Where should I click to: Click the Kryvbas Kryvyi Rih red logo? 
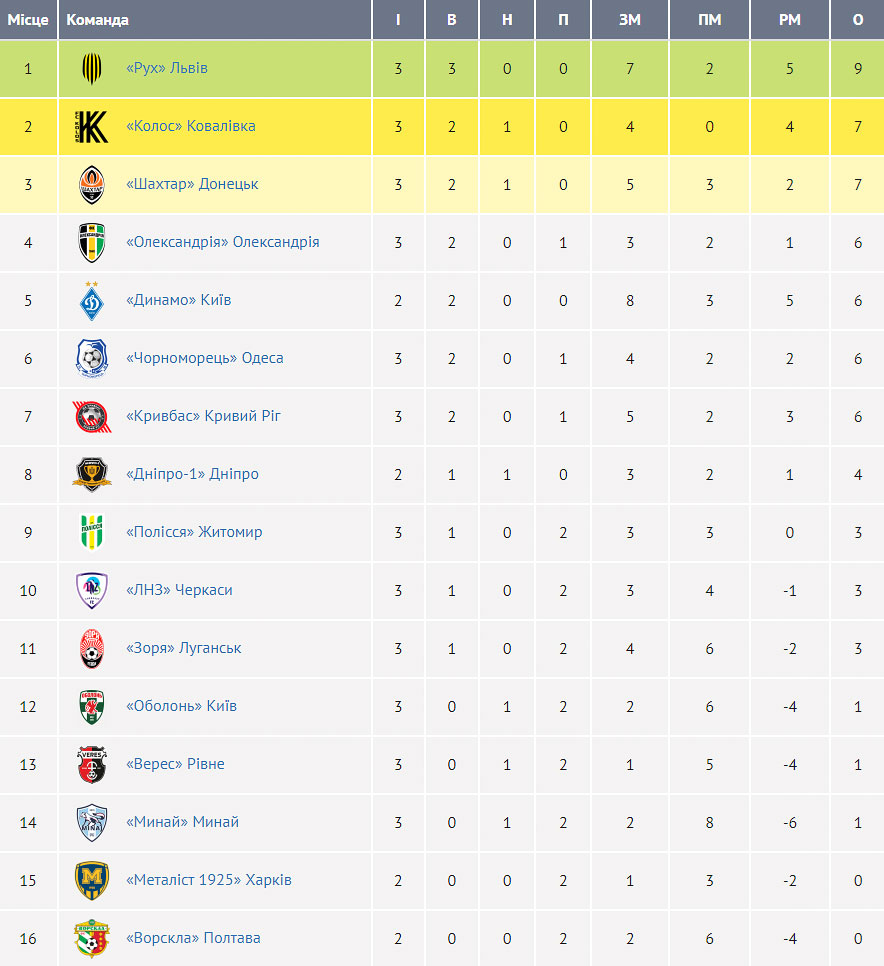coord(92,417)
